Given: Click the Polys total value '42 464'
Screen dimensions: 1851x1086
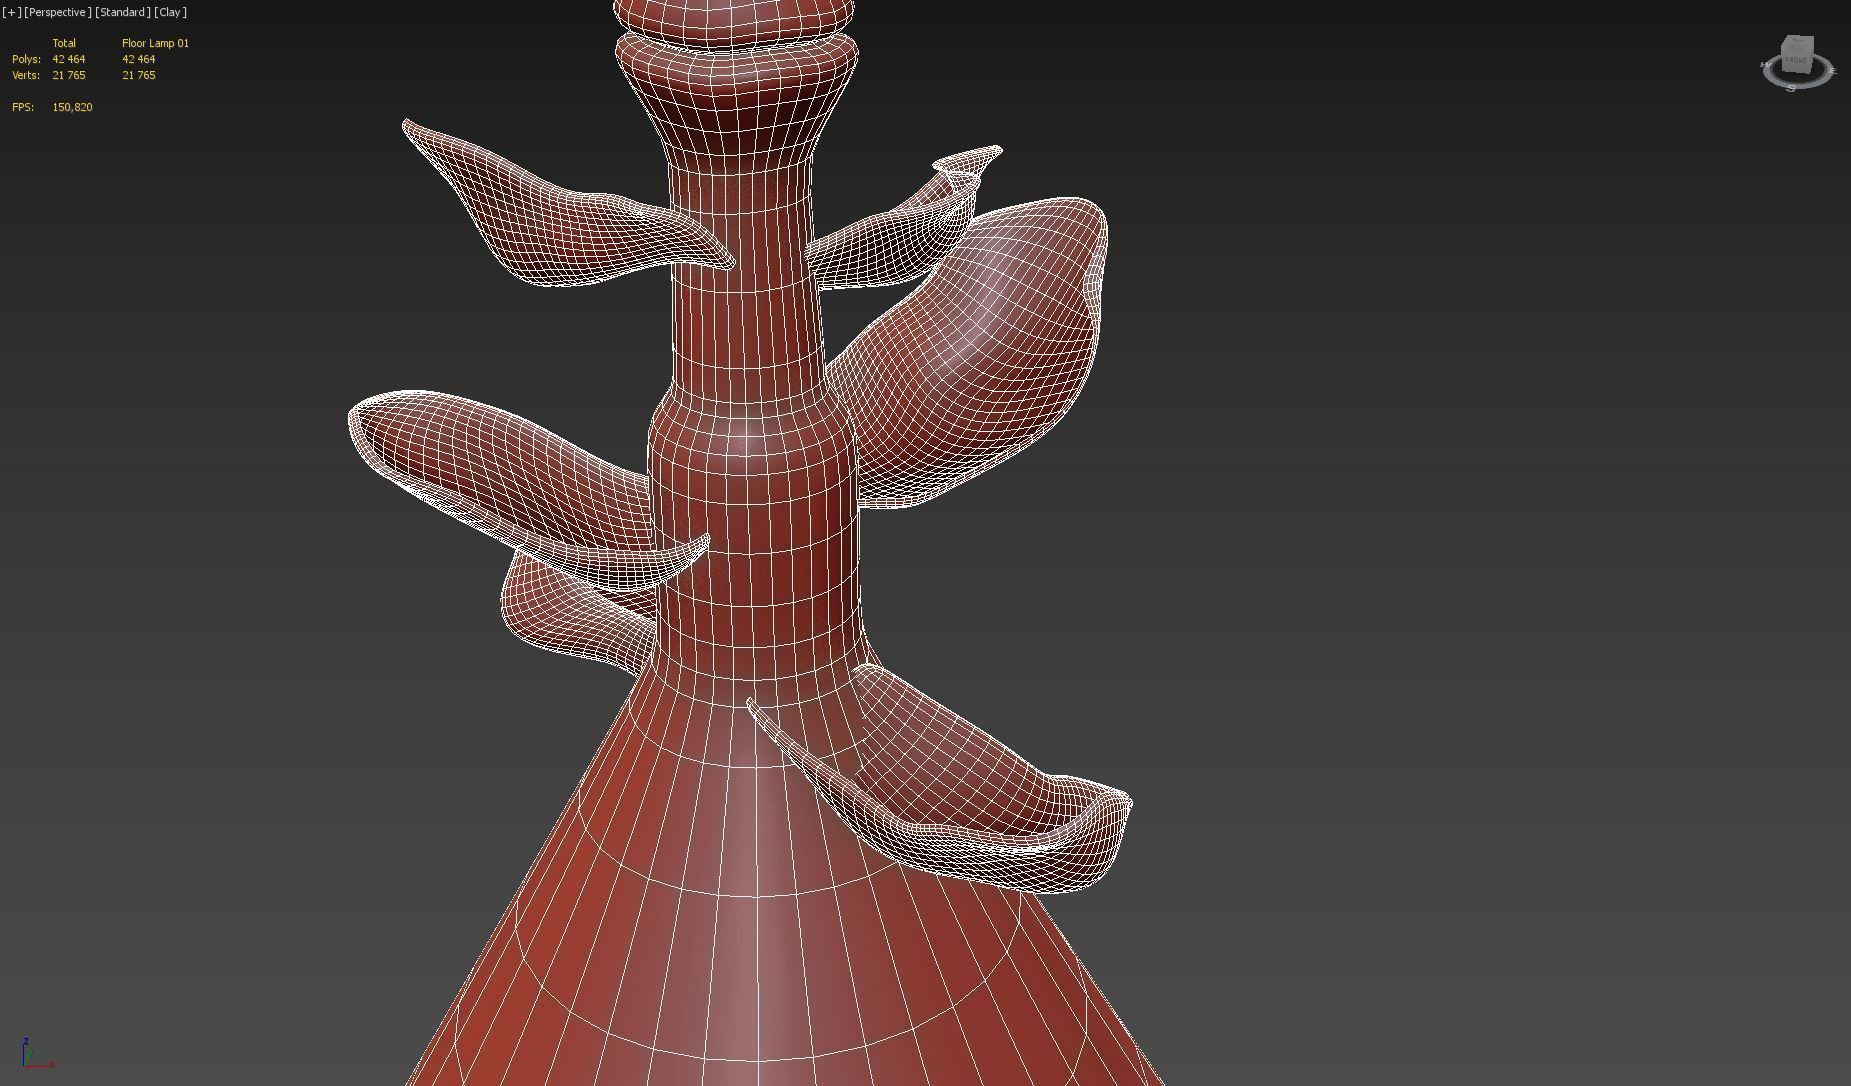Looking at the screenshot, I should [68, 59].
